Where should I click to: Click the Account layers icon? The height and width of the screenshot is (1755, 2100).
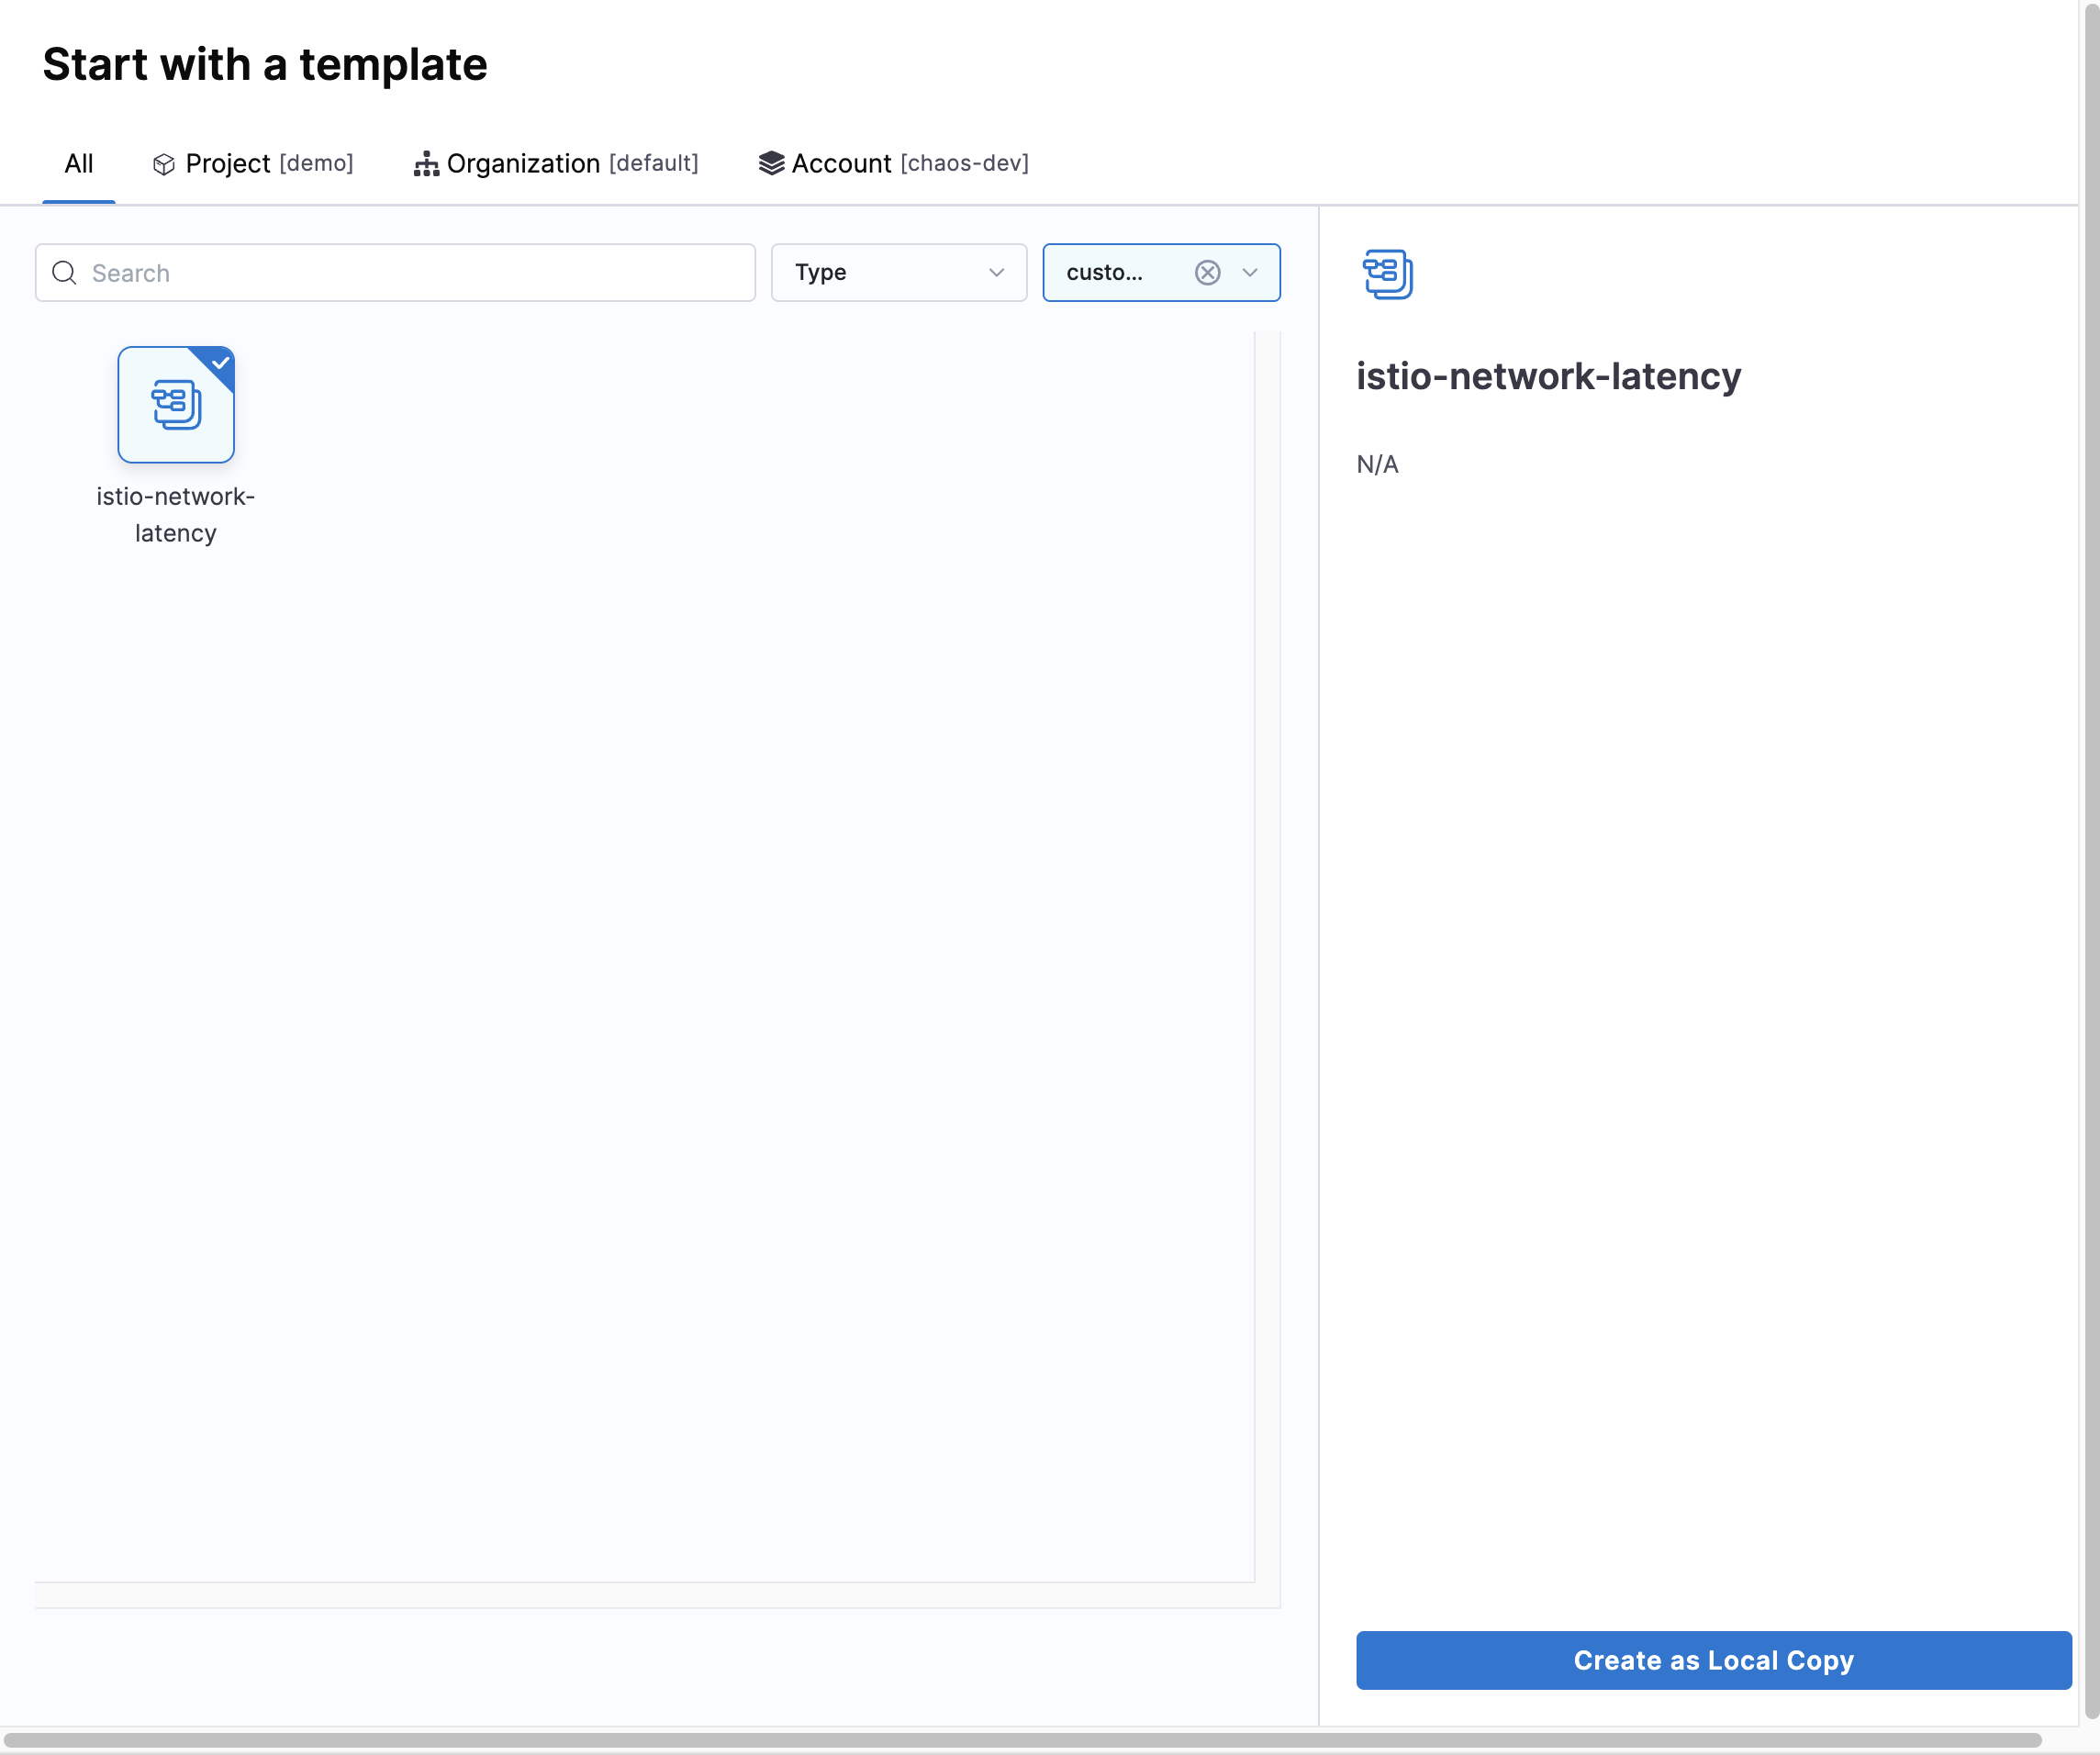pyautogui.click(x=771, y=163)
